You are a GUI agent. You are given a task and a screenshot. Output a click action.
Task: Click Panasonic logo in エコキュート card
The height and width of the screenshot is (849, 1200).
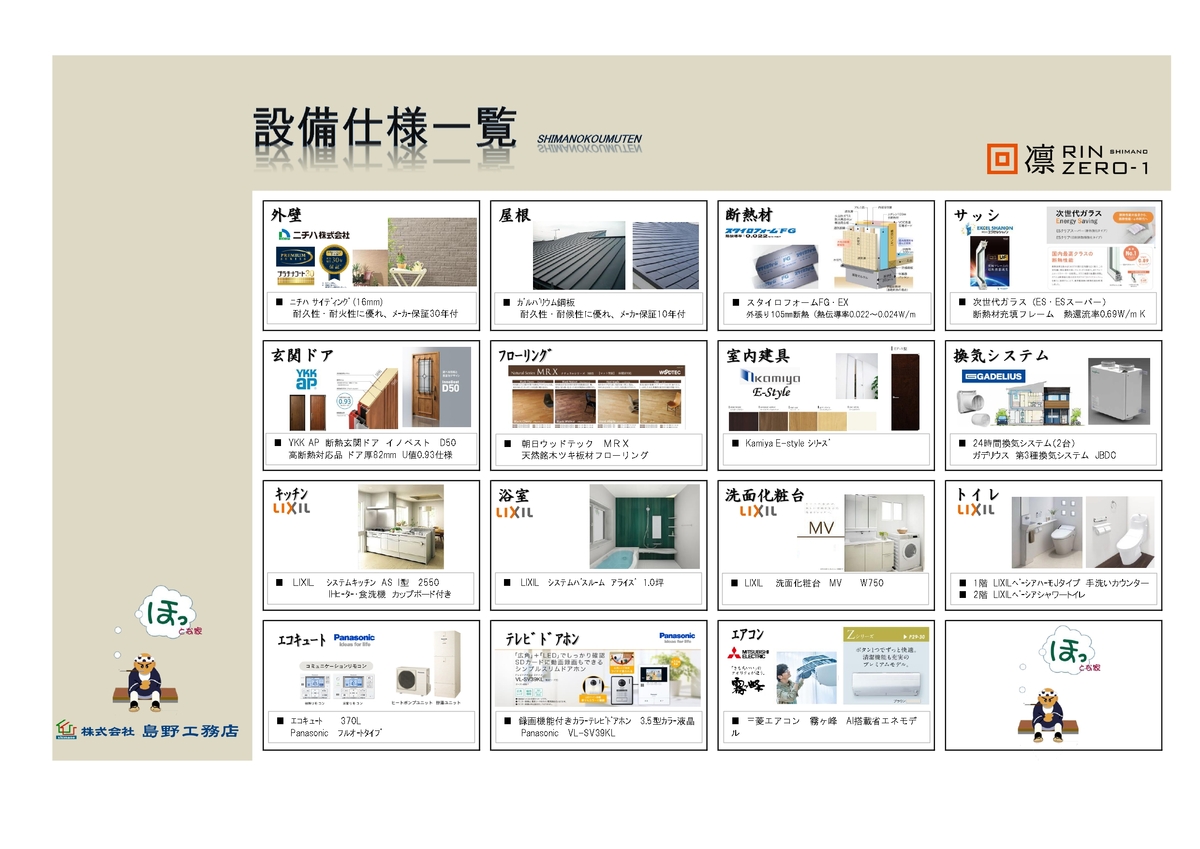pyautogui.click(x=353, y=639)
